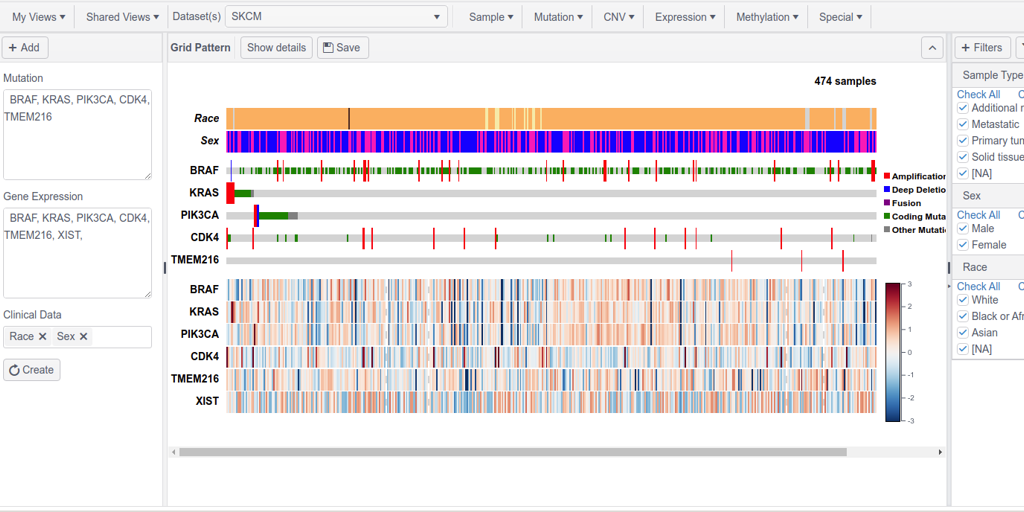Click into the Mutation gene list box
Viewport: 1024px width, 512px height.
(77, 135)
